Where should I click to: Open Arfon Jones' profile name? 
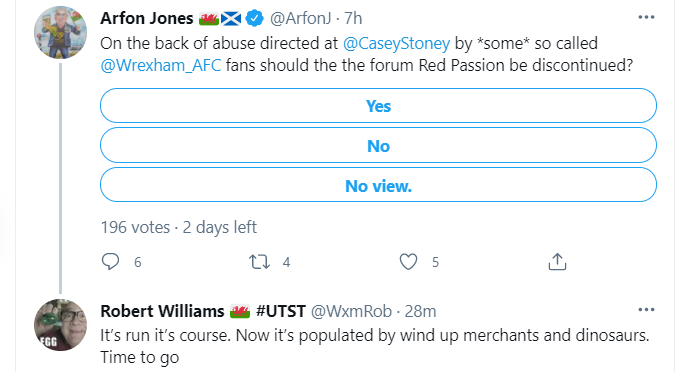(147, 18)
